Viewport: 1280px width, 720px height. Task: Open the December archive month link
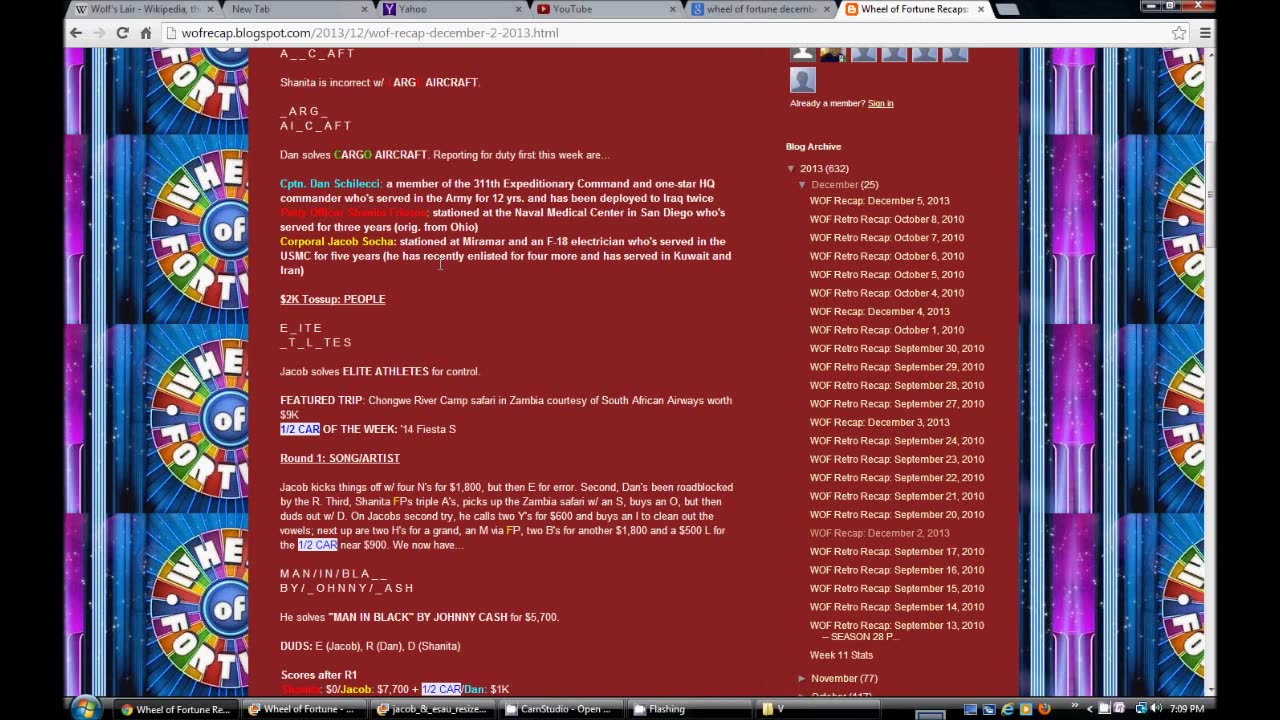click(x=834, y=185)
